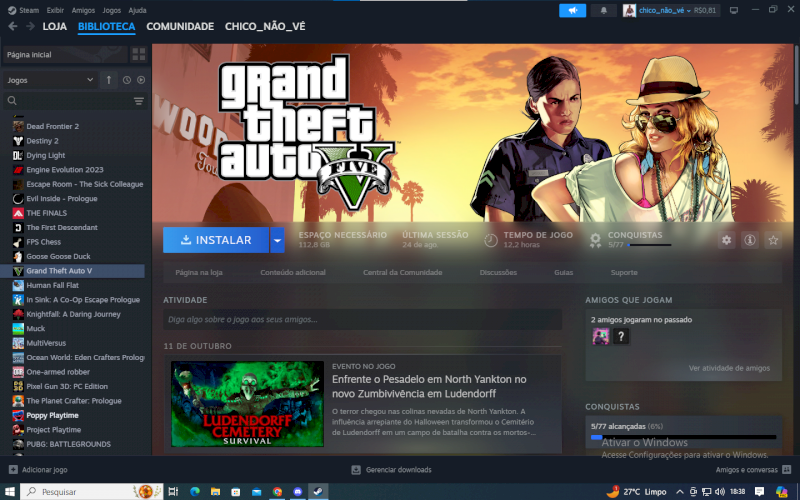
Task: Open Discord from the taskbar
Action: (297, 491)
